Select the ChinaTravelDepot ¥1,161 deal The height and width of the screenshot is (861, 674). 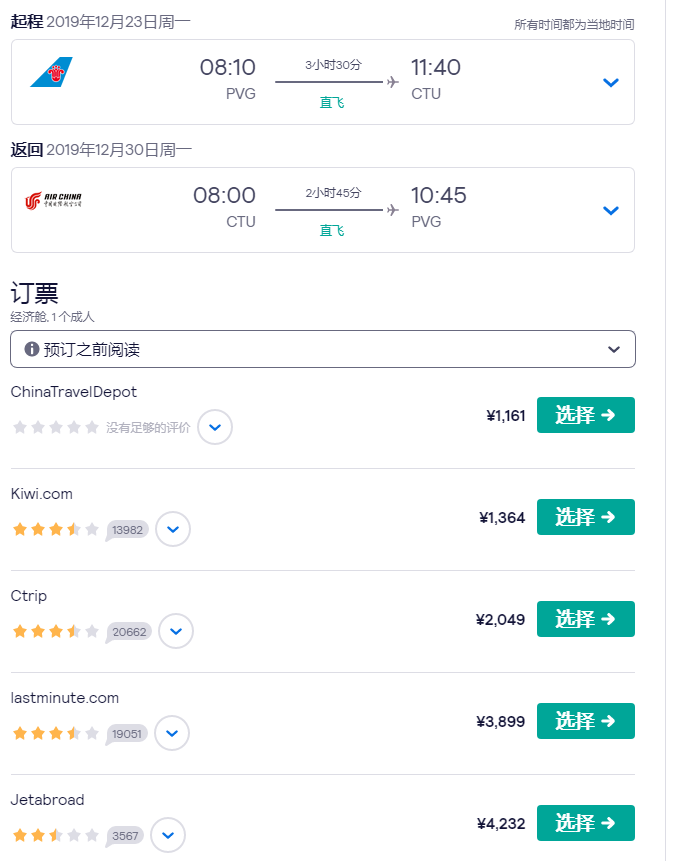(x=585, y=415)
